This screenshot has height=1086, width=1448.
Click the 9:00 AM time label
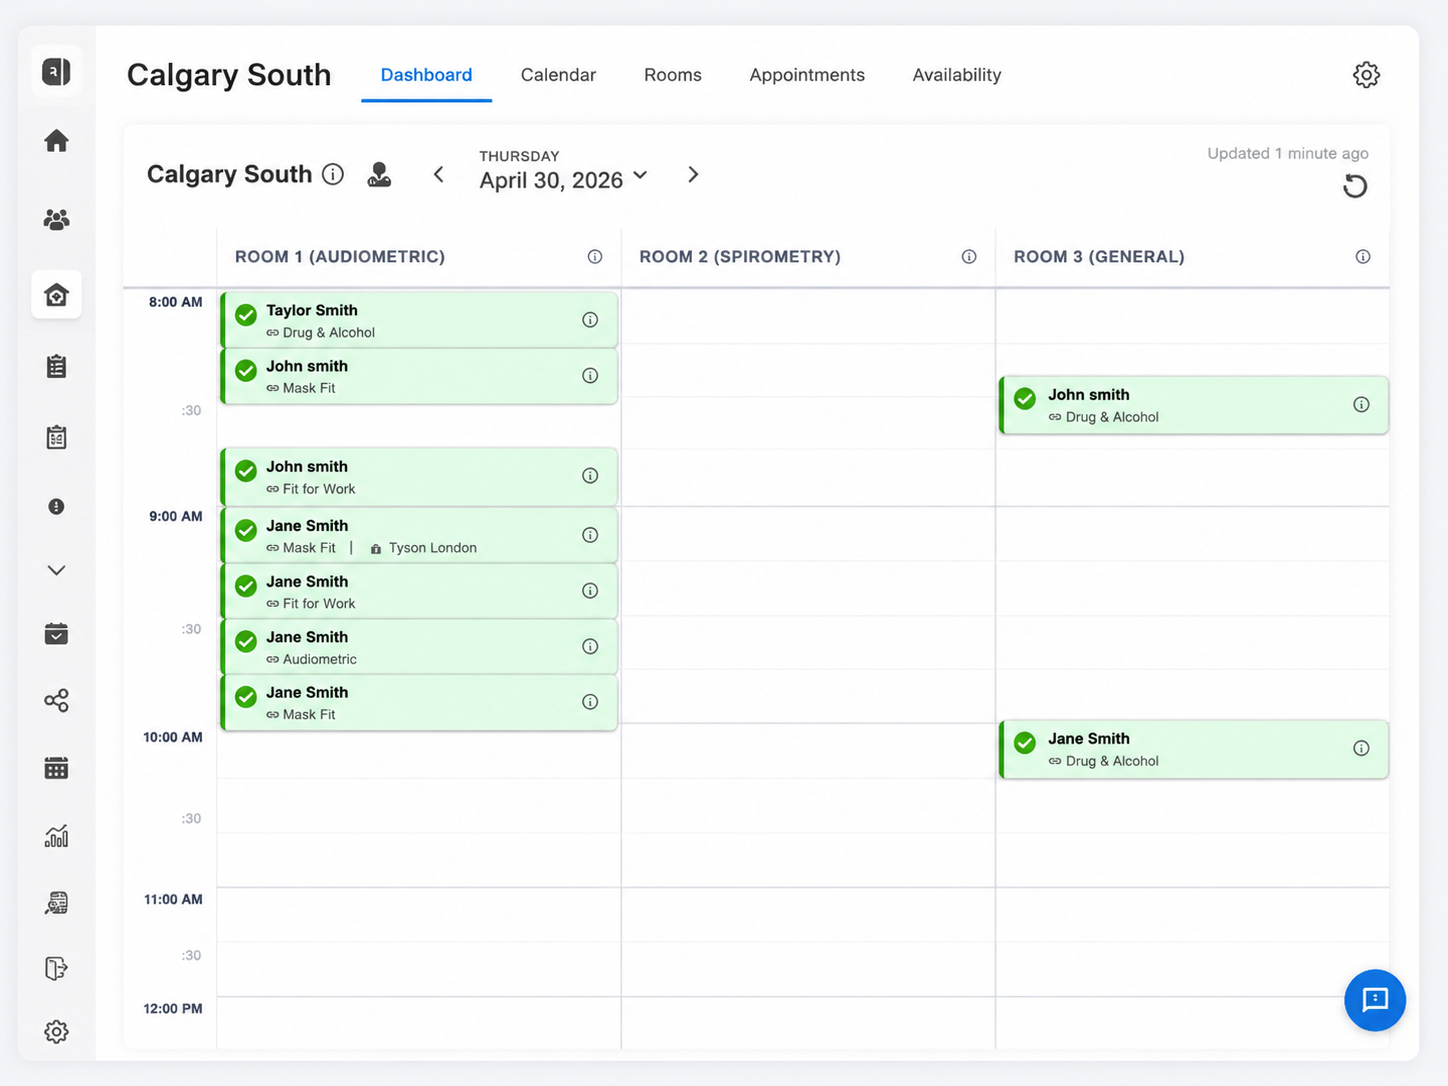(176, 516)
